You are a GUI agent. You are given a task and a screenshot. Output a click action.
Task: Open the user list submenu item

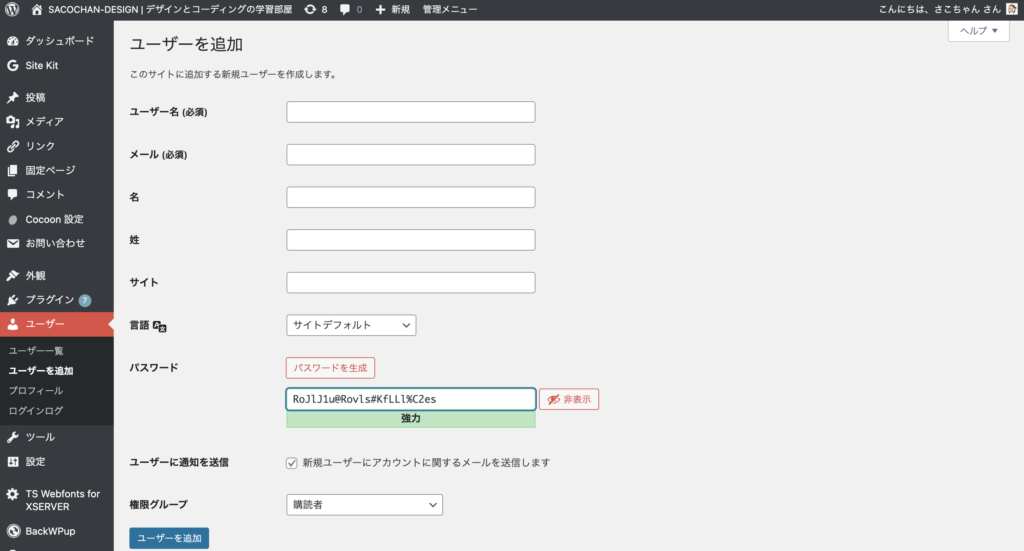(x=36, y=351)
